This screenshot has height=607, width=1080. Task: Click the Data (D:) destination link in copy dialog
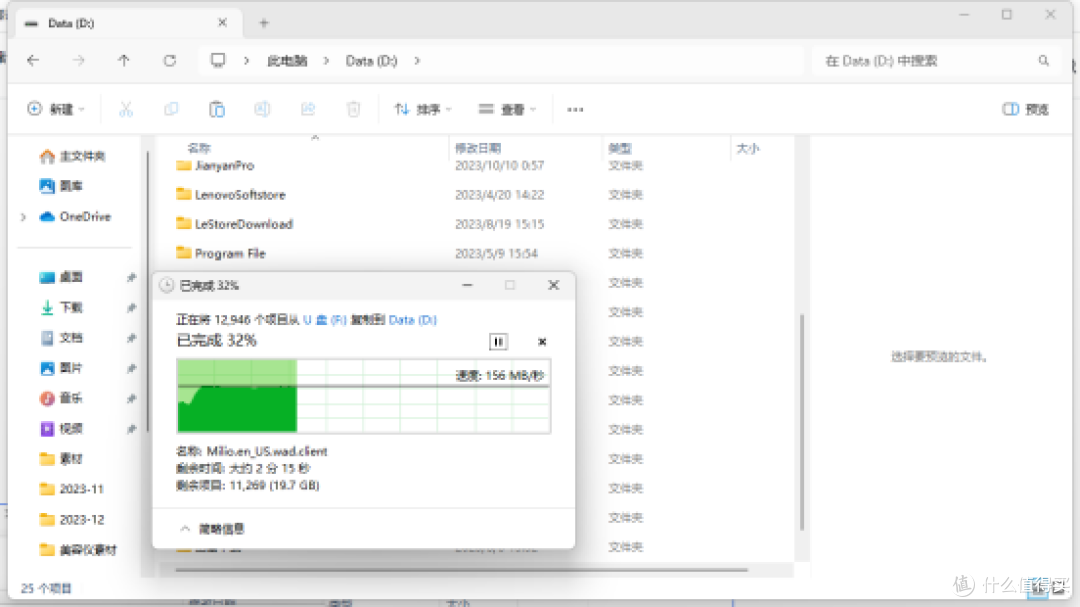tap(413, 320)
